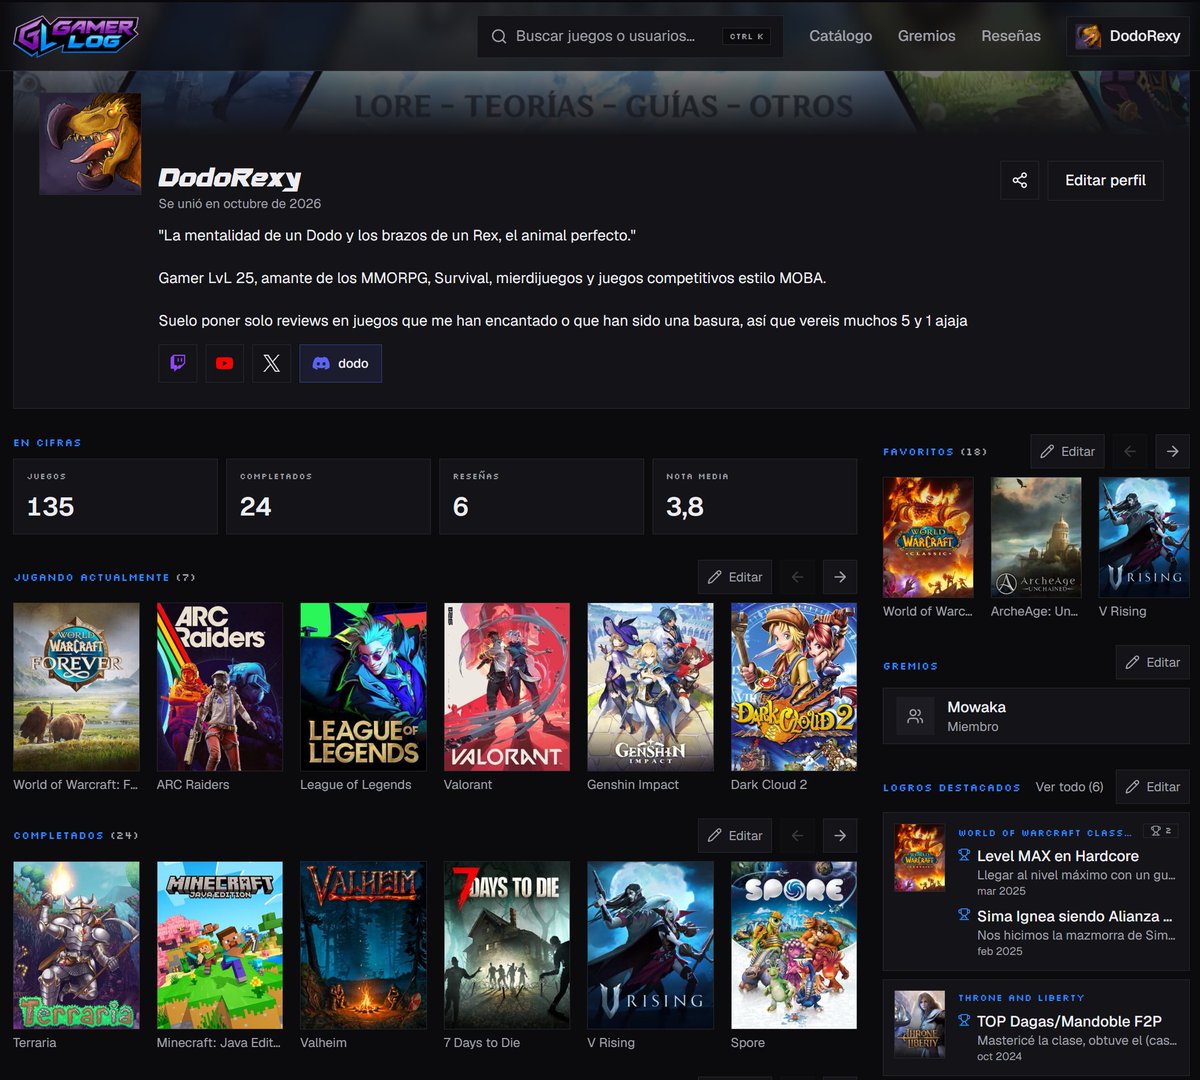Open the 7 Days to Die cover
This screenshot has width=1200, height=1080.
click(507, 945)
